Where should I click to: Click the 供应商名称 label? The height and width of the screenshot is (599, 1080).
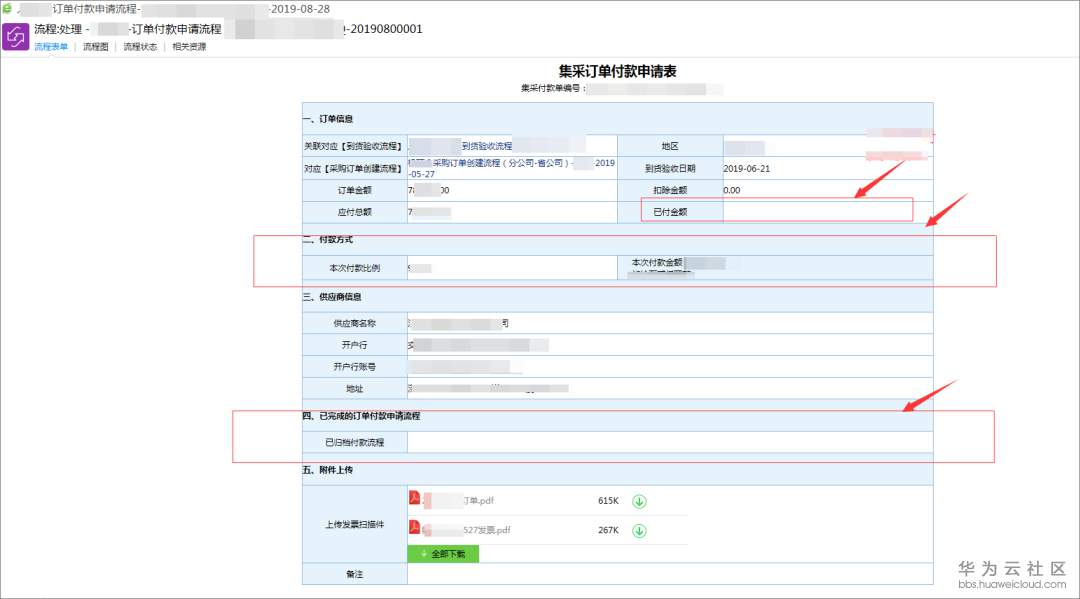[x=355, y=323]
